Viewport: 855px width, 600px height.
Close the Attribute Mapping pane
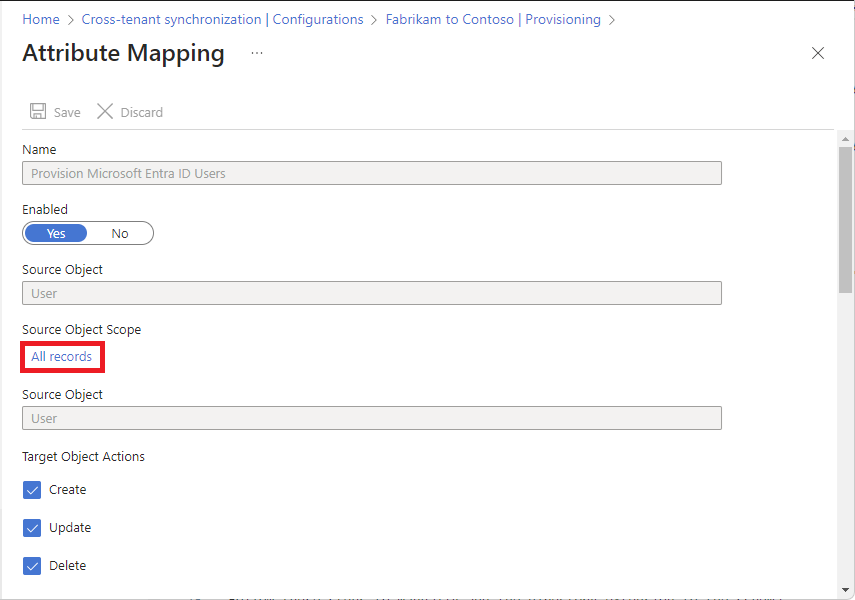[x=818, y=53]
